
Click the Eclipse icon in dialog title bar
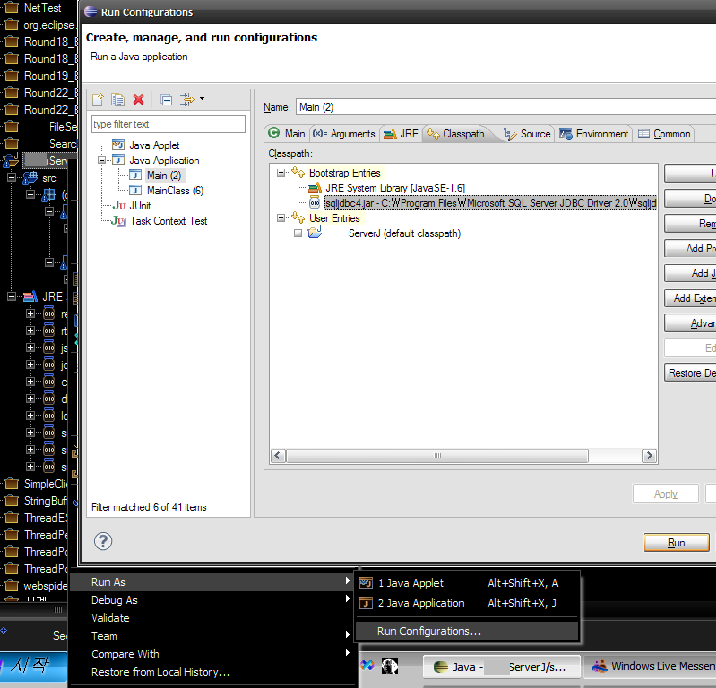pyautogui.click(x=91, y=11)
